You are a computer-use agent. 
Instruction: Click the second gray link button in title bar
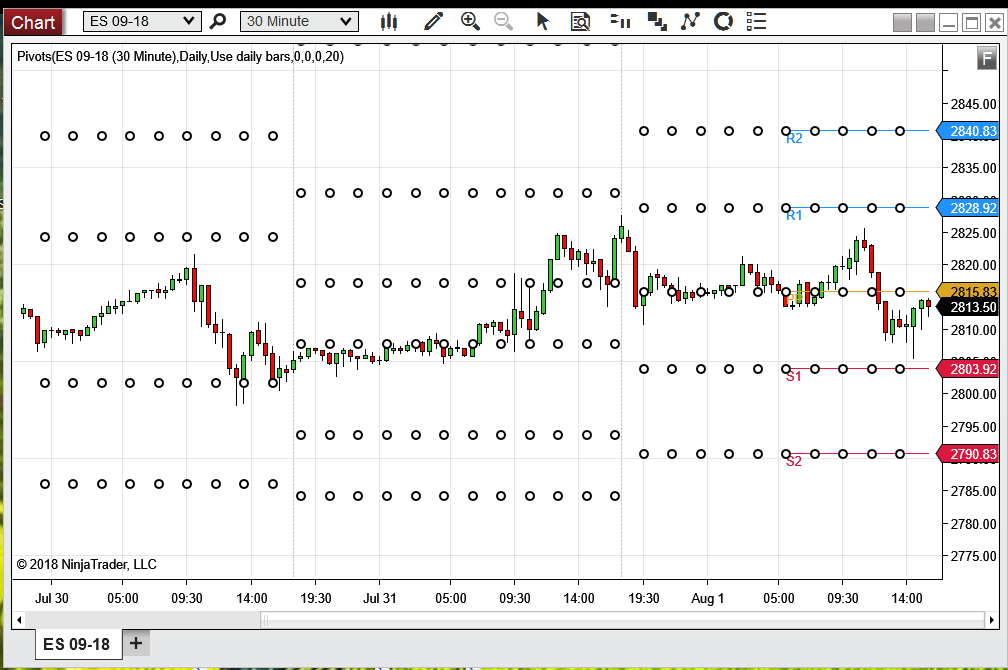[925, 23]
